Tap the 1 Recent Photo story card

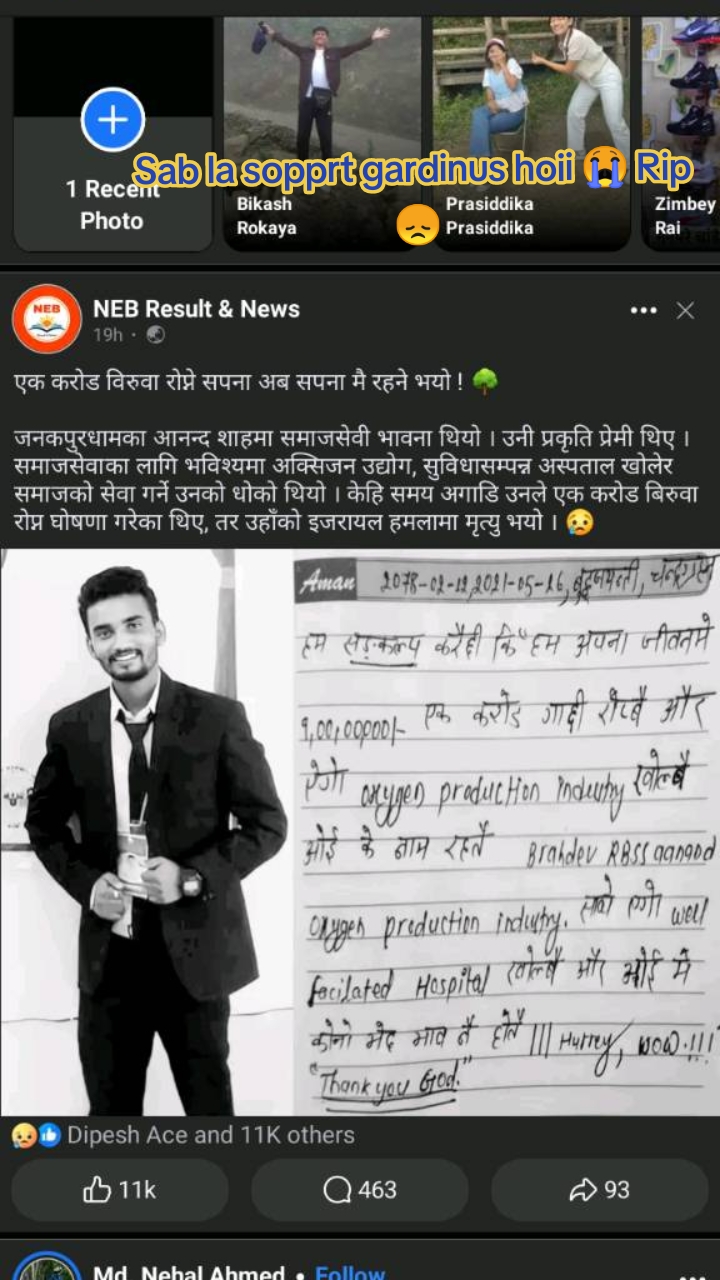pos(113,133)
